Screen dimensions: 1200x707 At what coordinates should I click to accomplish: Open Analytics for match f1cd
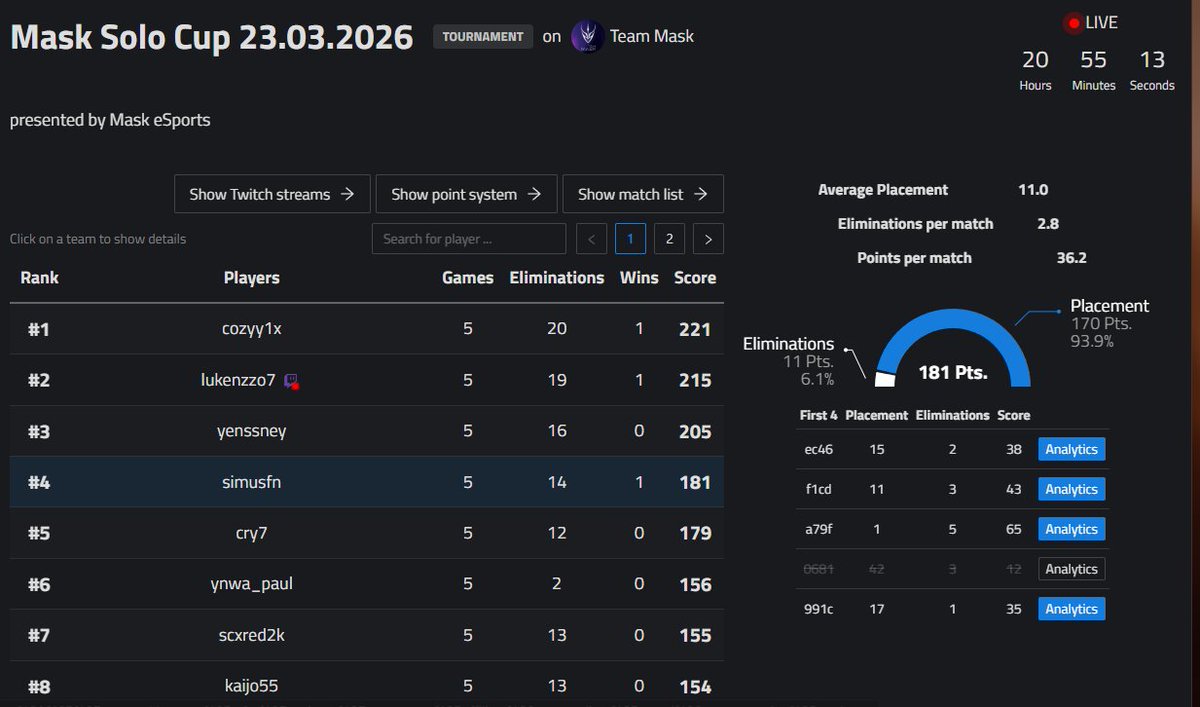click(x=1071, y=489)
